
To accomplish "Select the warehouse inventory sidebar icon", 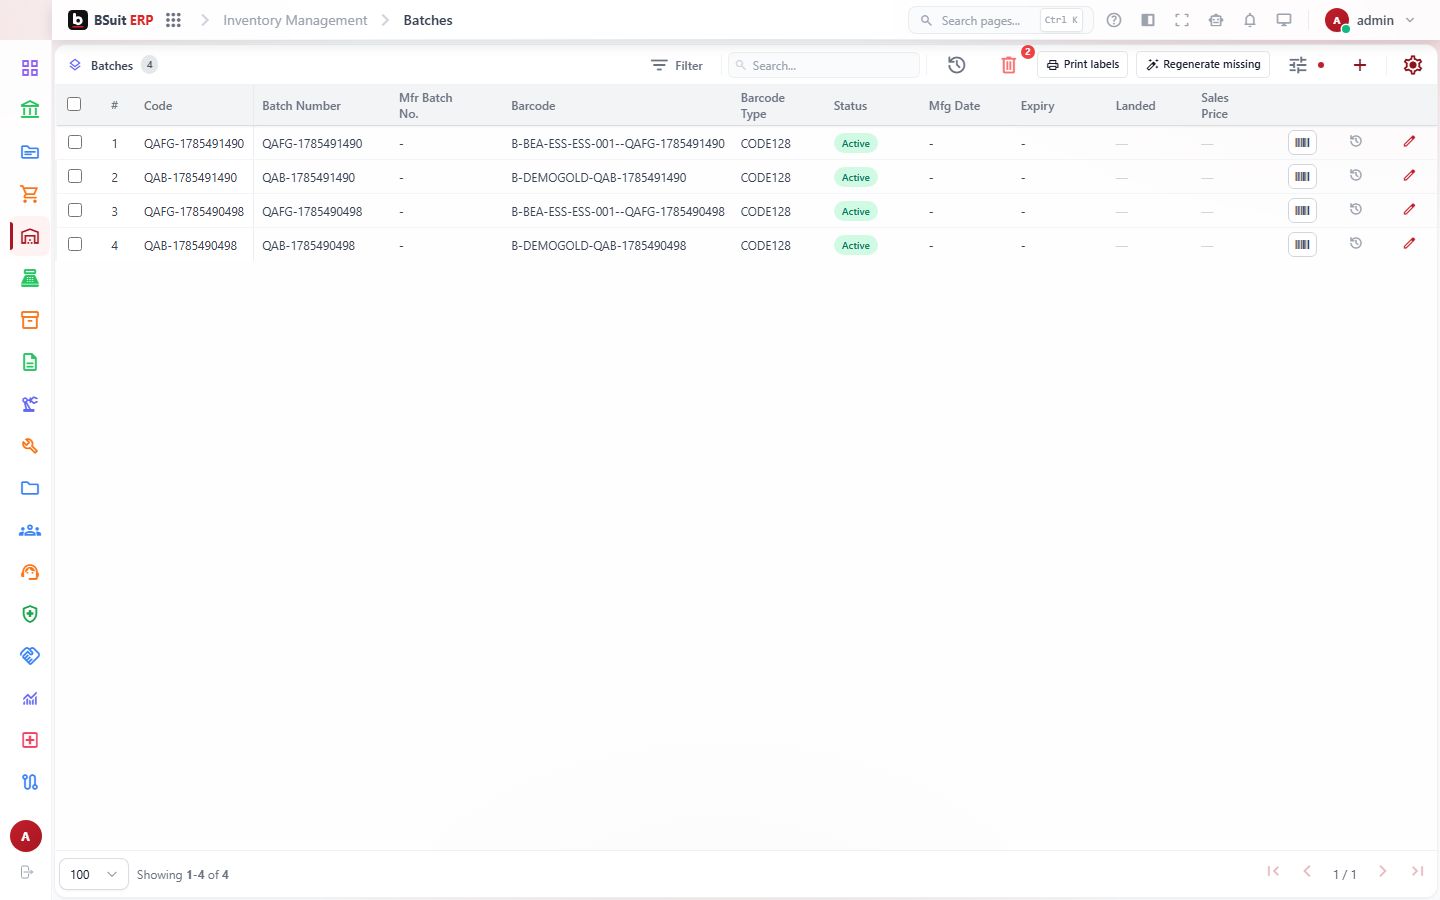I will pos(30,236).
